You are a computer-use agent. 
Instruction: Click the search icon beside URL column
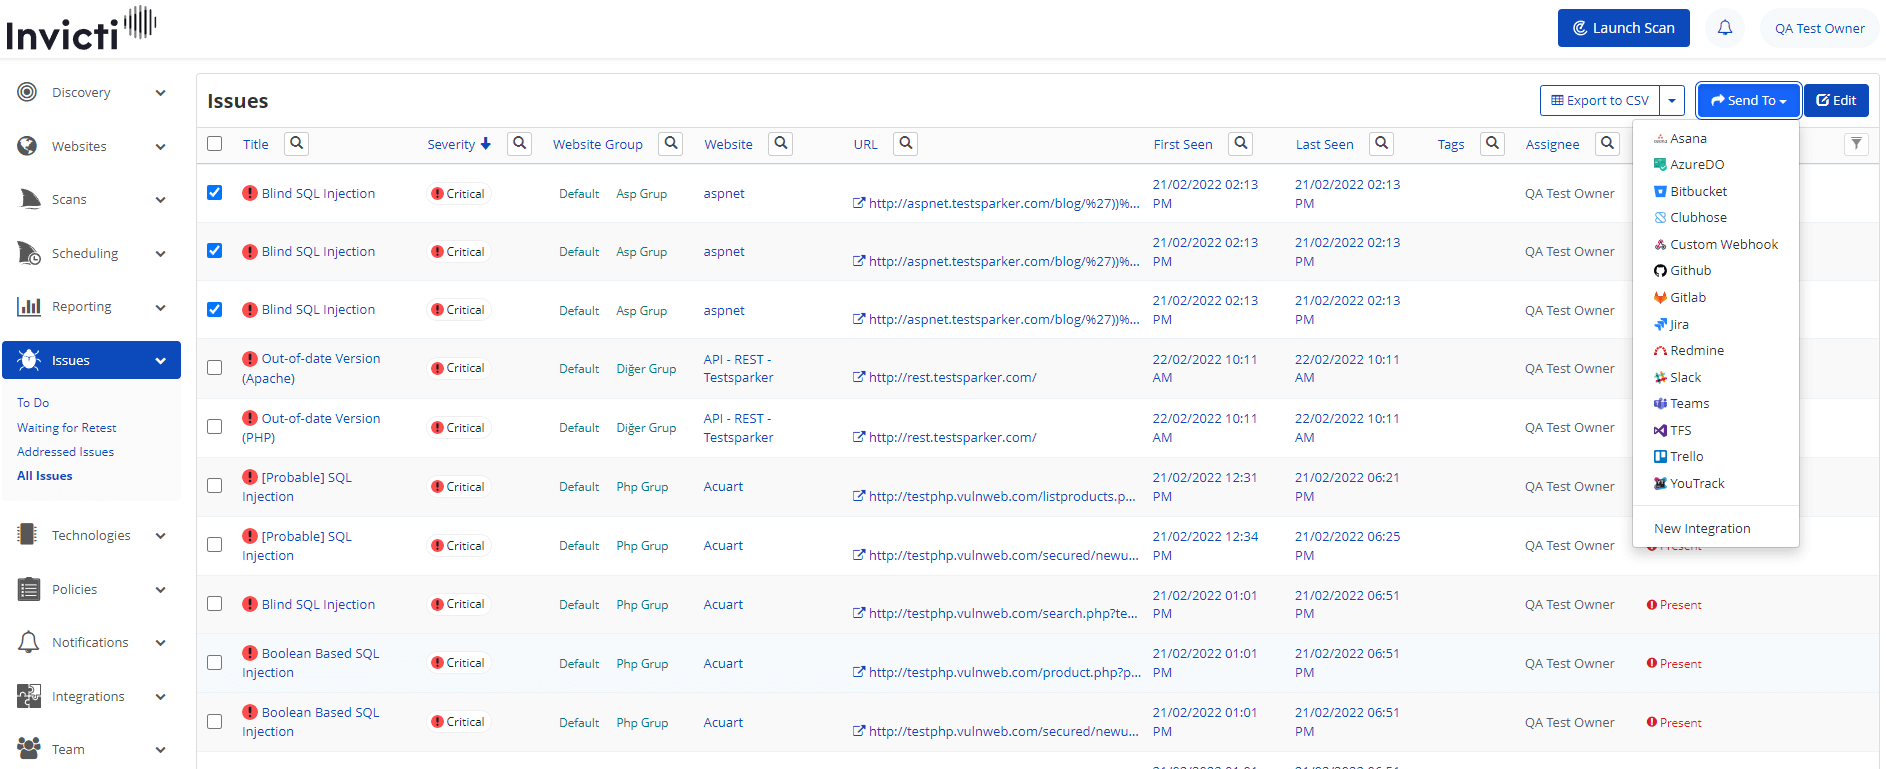point(906,143)
